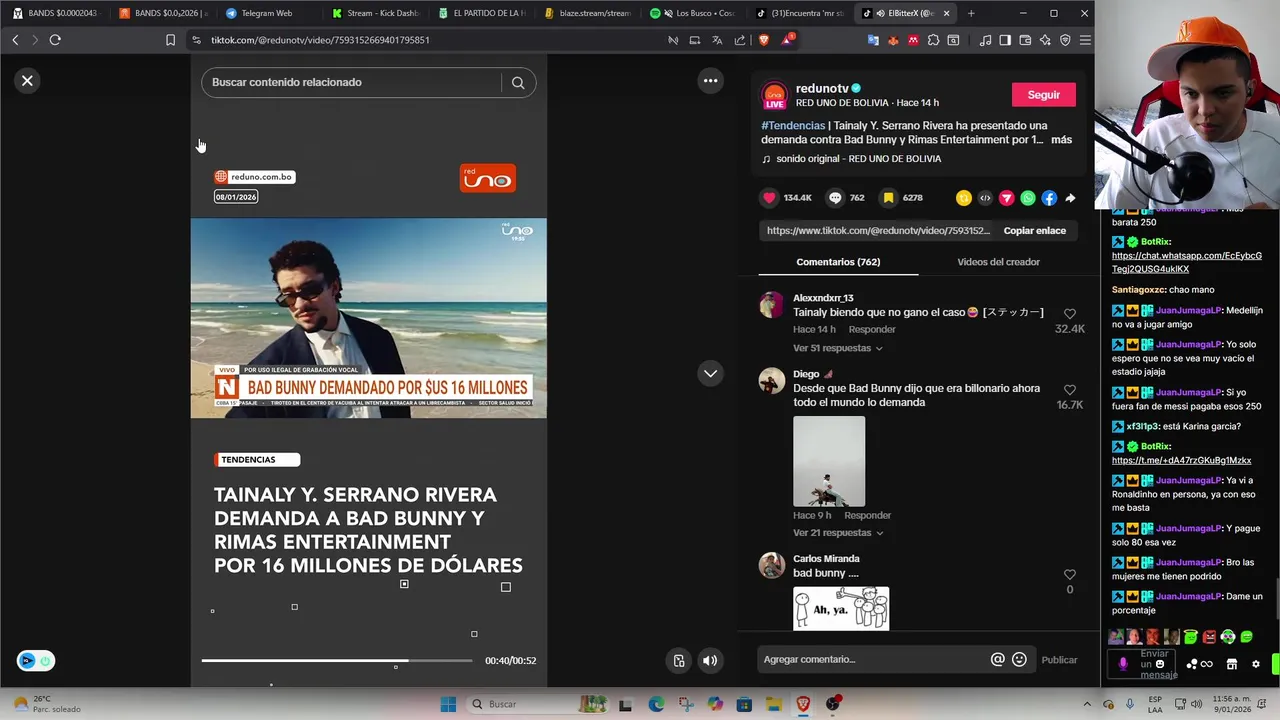Image resolution: width=1280 pixels, height=720 pixels.
Task: Go back with the browser back arrow
Action: (15, 40)
